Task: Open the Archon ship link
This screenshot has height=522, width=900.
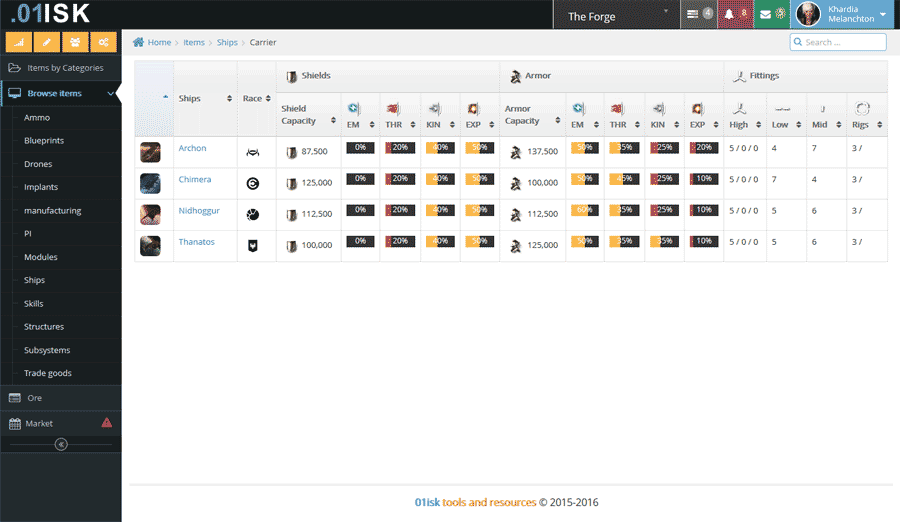Action: click(192, 148)
